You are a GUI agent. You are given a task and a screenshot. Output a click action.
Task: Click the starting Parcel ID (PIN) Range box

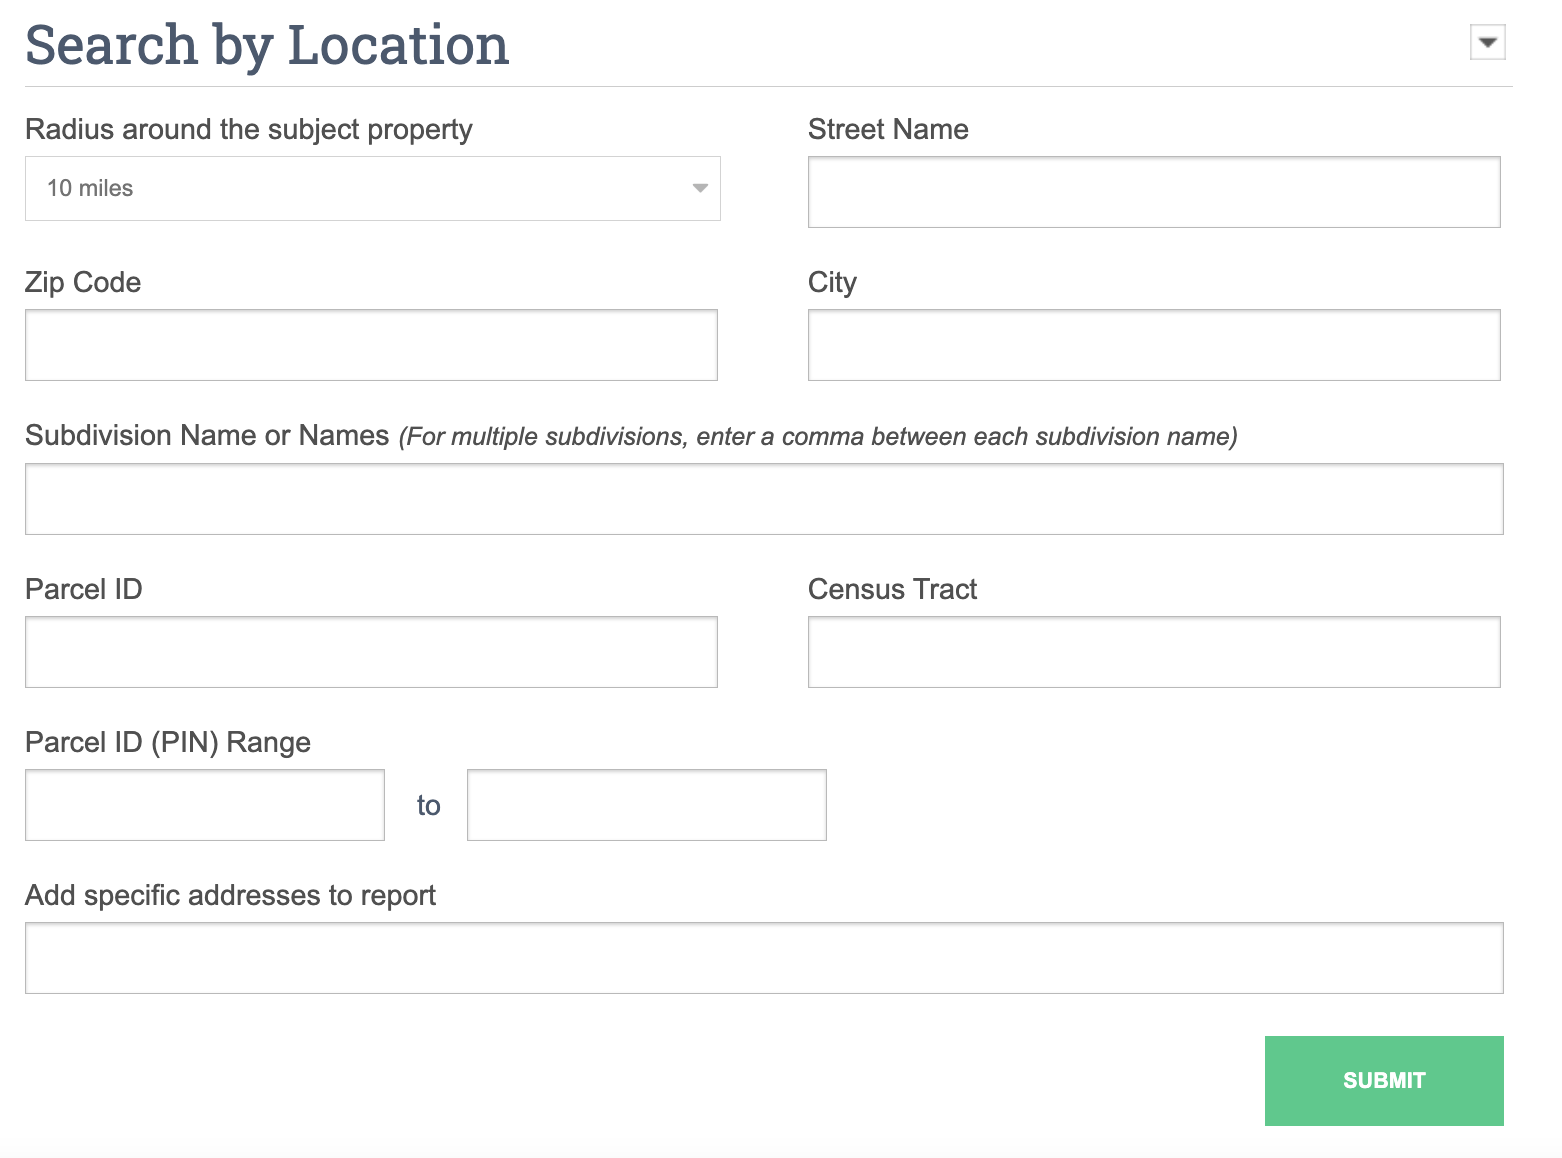click(205, 805)
